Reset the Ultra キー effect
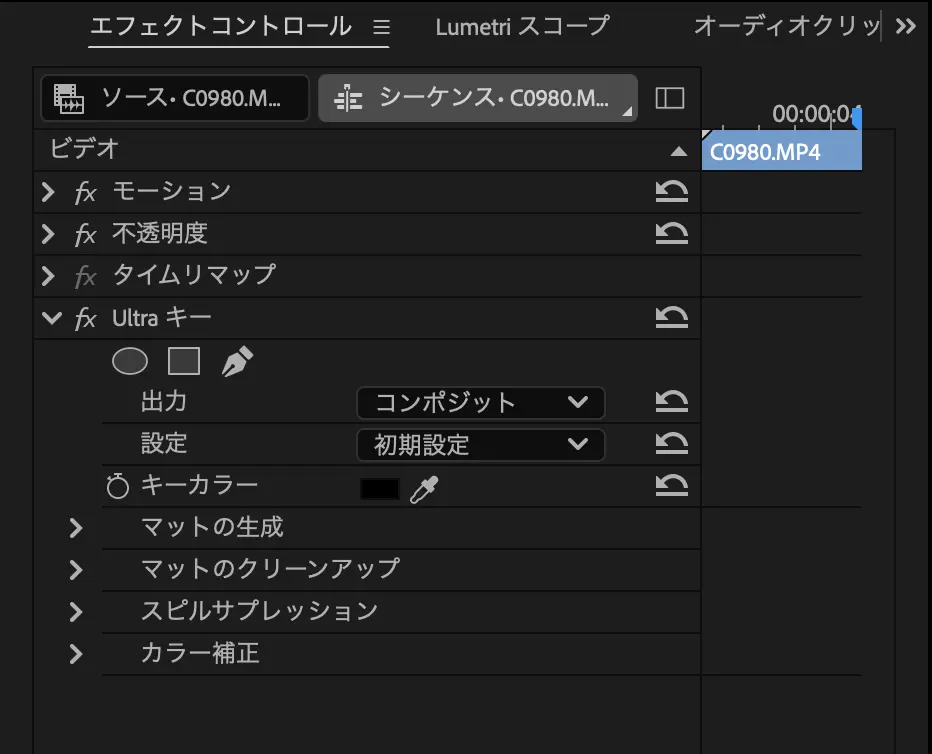This screenshot has width=932, height=754. [x=672, y=318]
